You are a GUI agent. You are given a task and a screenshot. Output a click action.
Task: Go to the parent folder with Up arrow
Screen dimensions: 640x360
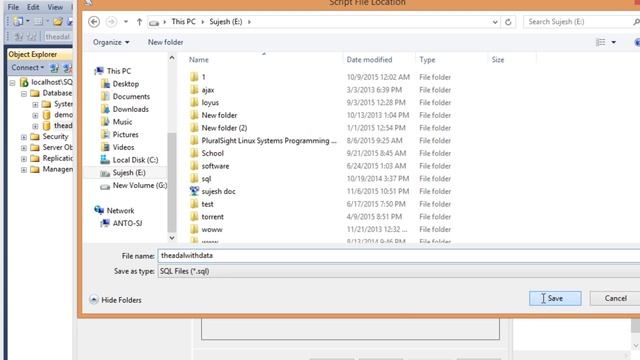(139, 22)
